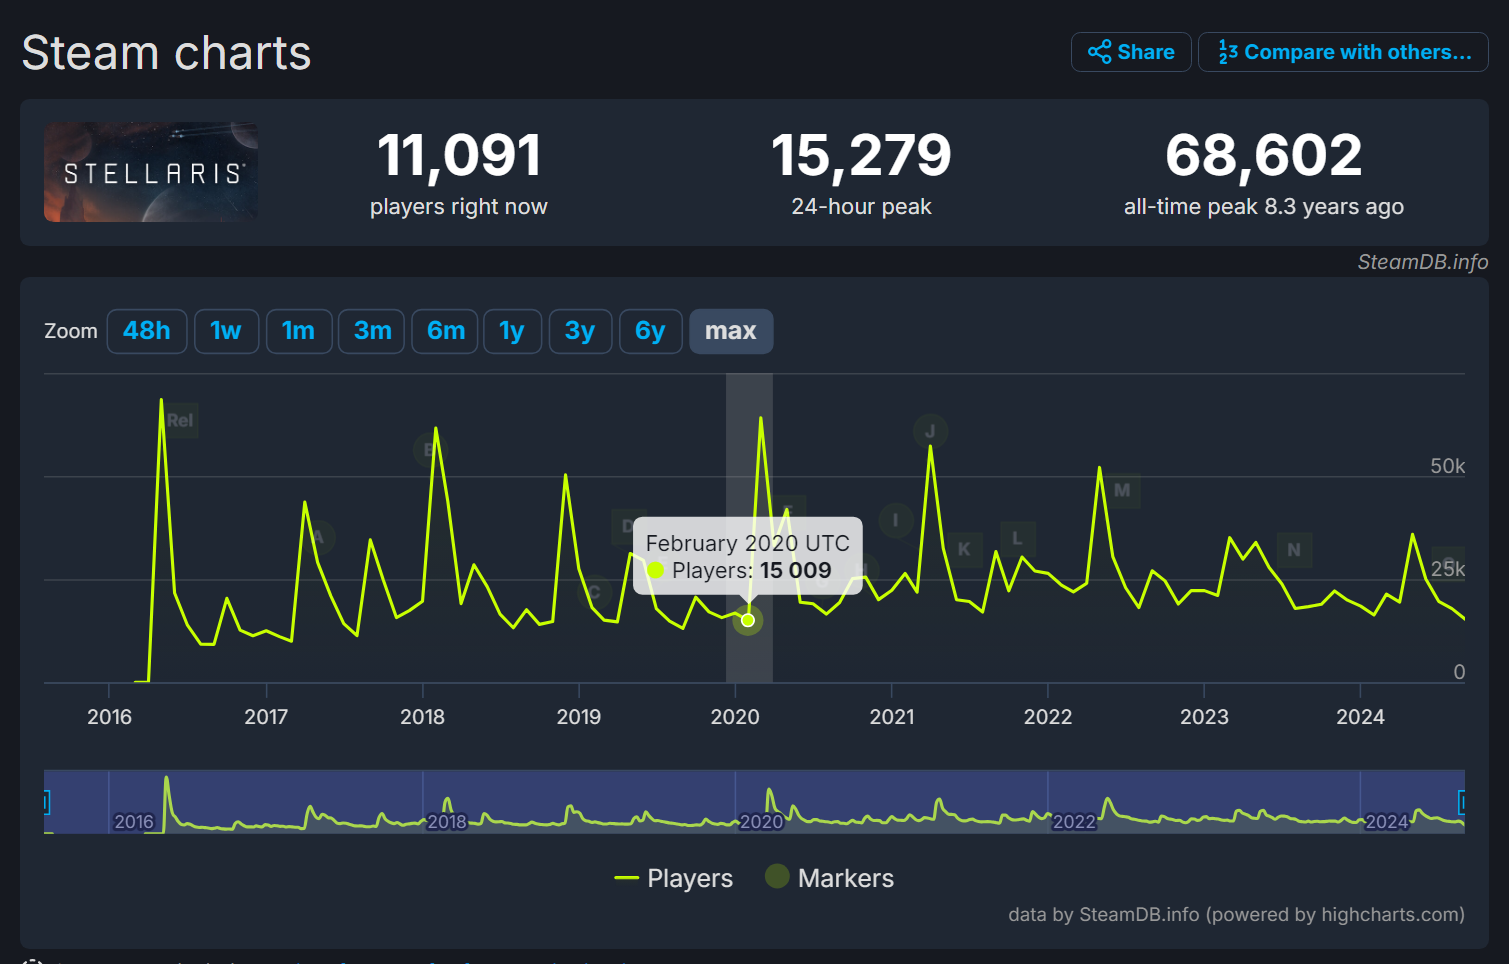Click the Share button
The image size is (1509, 964).
1131,52
